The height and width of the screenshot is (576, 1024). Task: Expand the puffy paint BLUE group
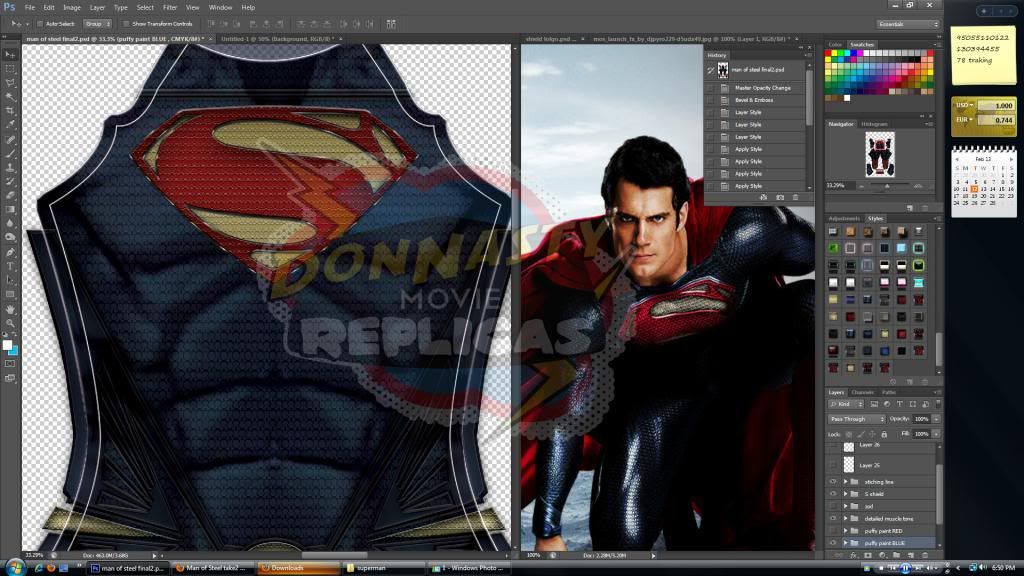coord(846,543)
